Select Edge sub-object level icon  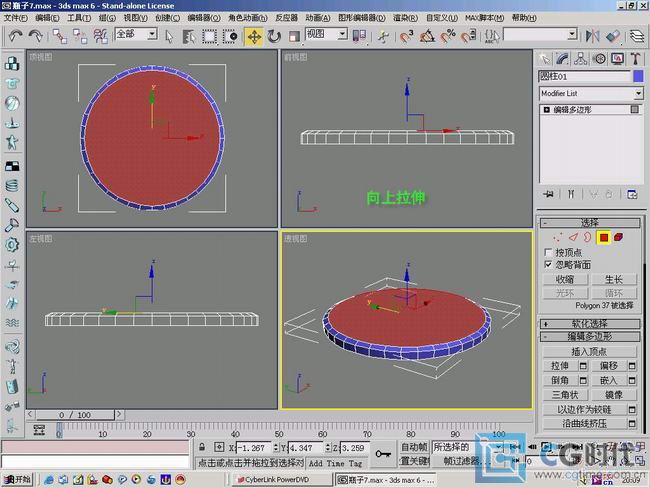click(x=573, y=238)
